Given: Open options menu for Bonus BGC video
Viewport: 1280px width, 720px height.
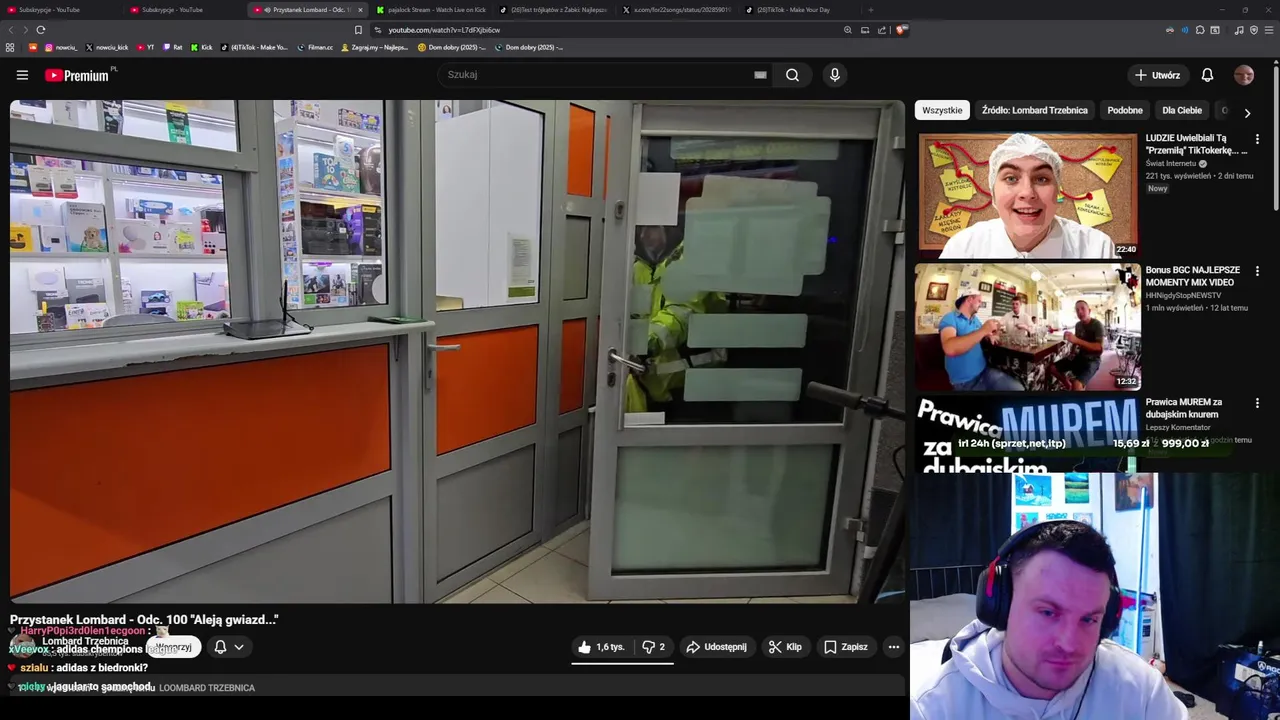Looking at the screenshot, I should (1257, 271).
